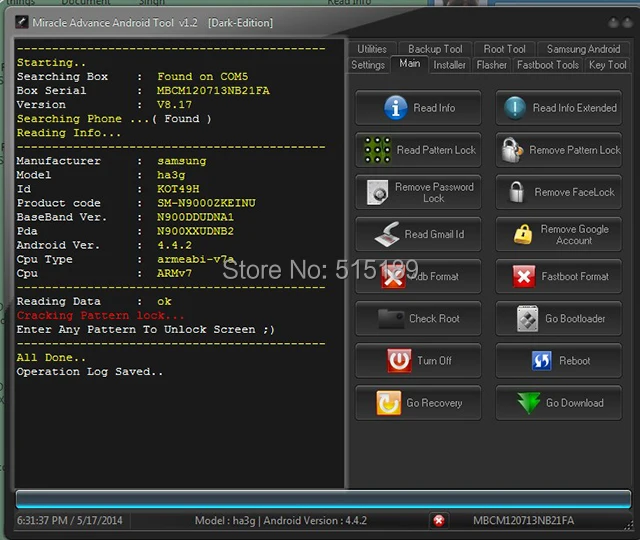Image resolution: width=640 pixels, height=540 pixels.
Task: Click the Remove Password Lock safe icon
Action: (377, 192)
